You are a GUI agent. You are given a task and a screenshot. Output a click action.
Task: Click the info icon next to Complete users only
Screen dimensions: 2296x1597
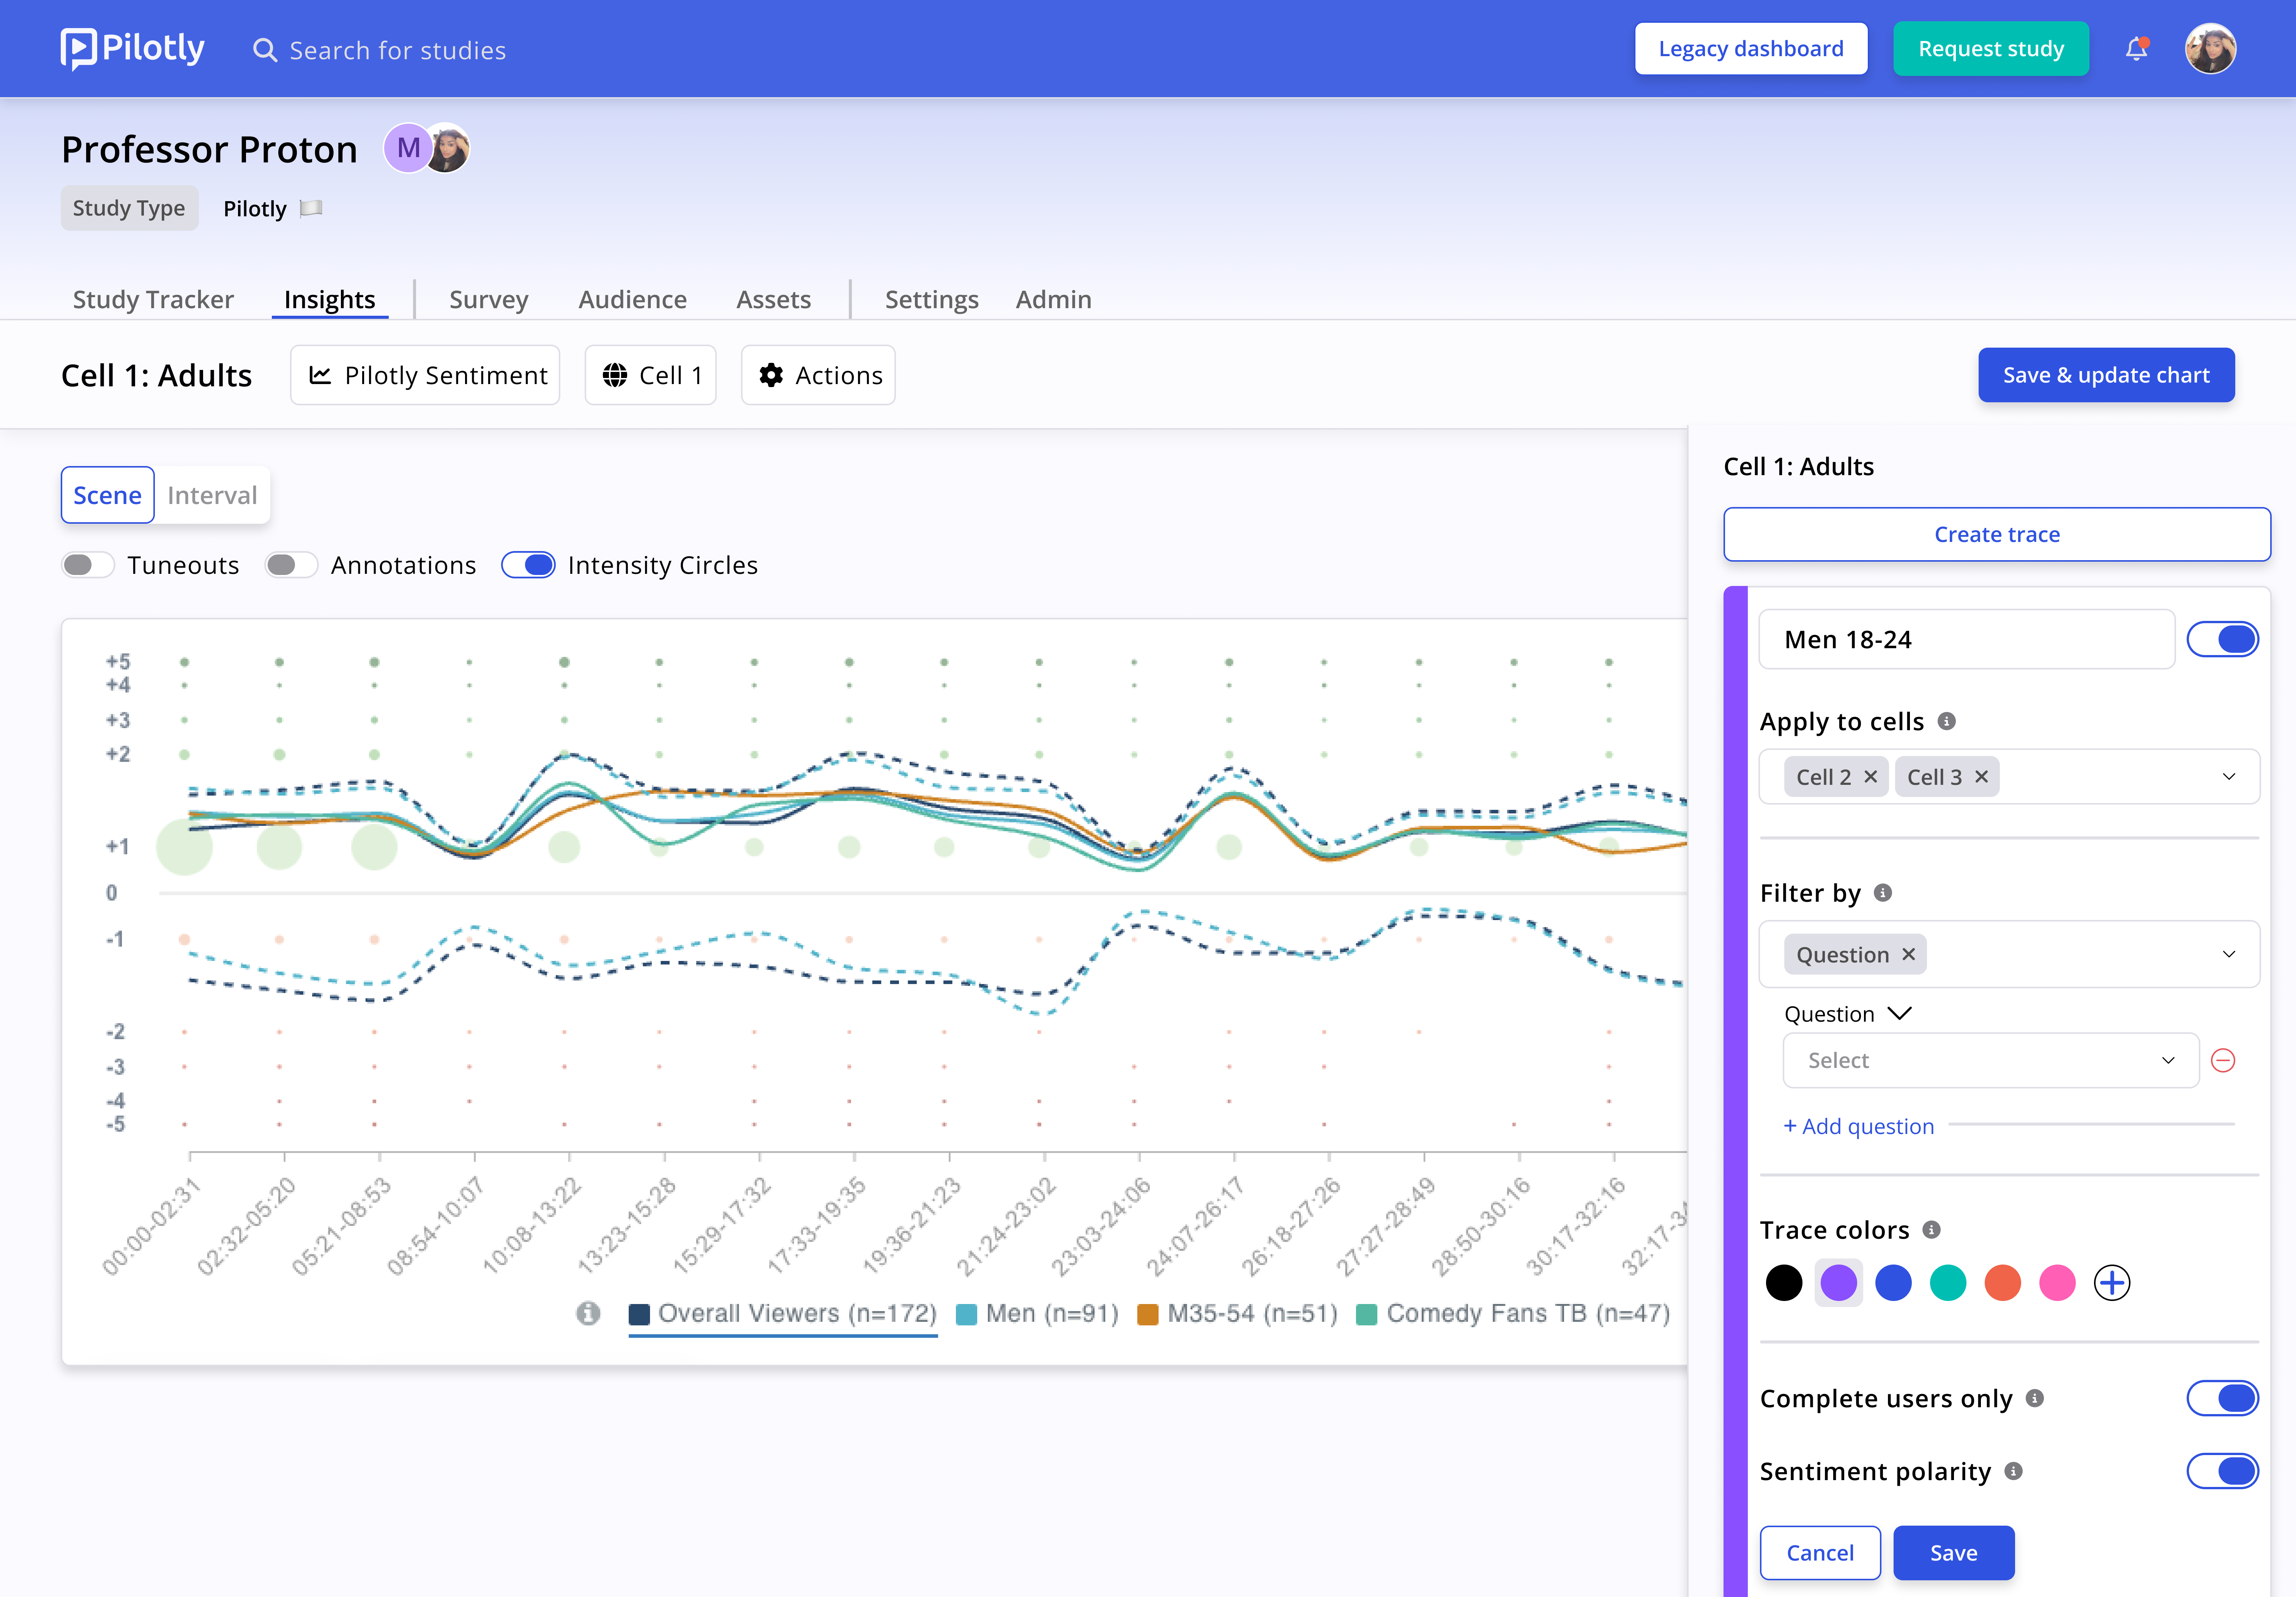tap(2035, 1398)
